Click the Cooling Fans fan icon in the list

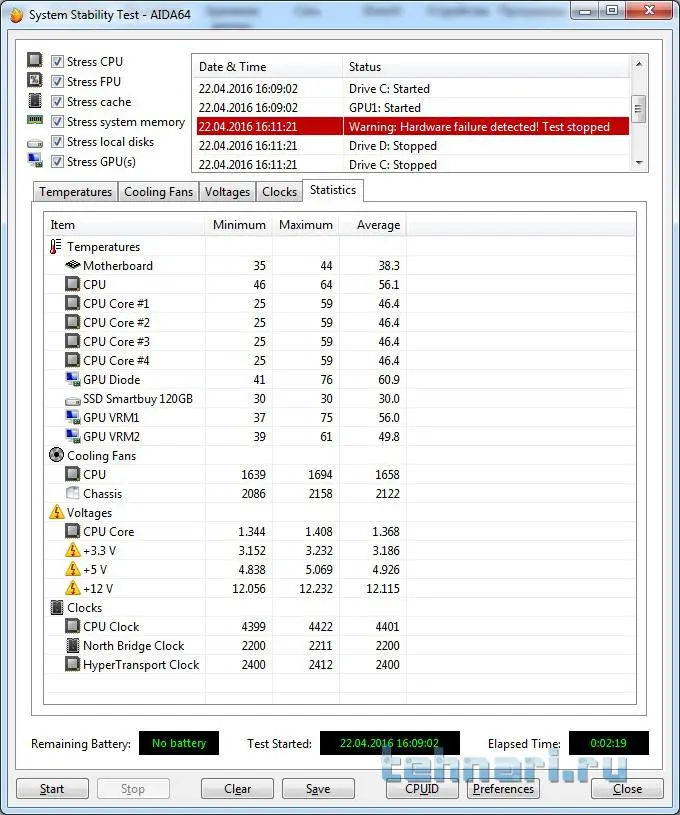56,455
